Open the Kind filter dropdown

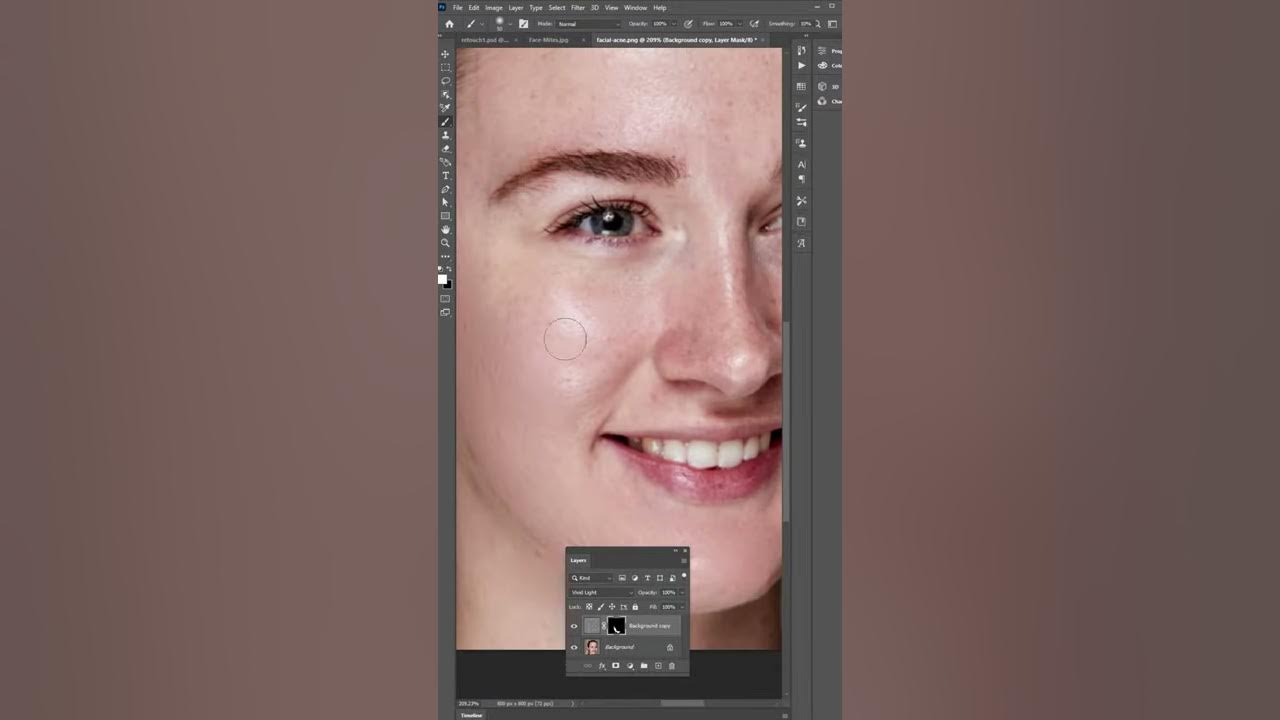click(x=591, y=578)
